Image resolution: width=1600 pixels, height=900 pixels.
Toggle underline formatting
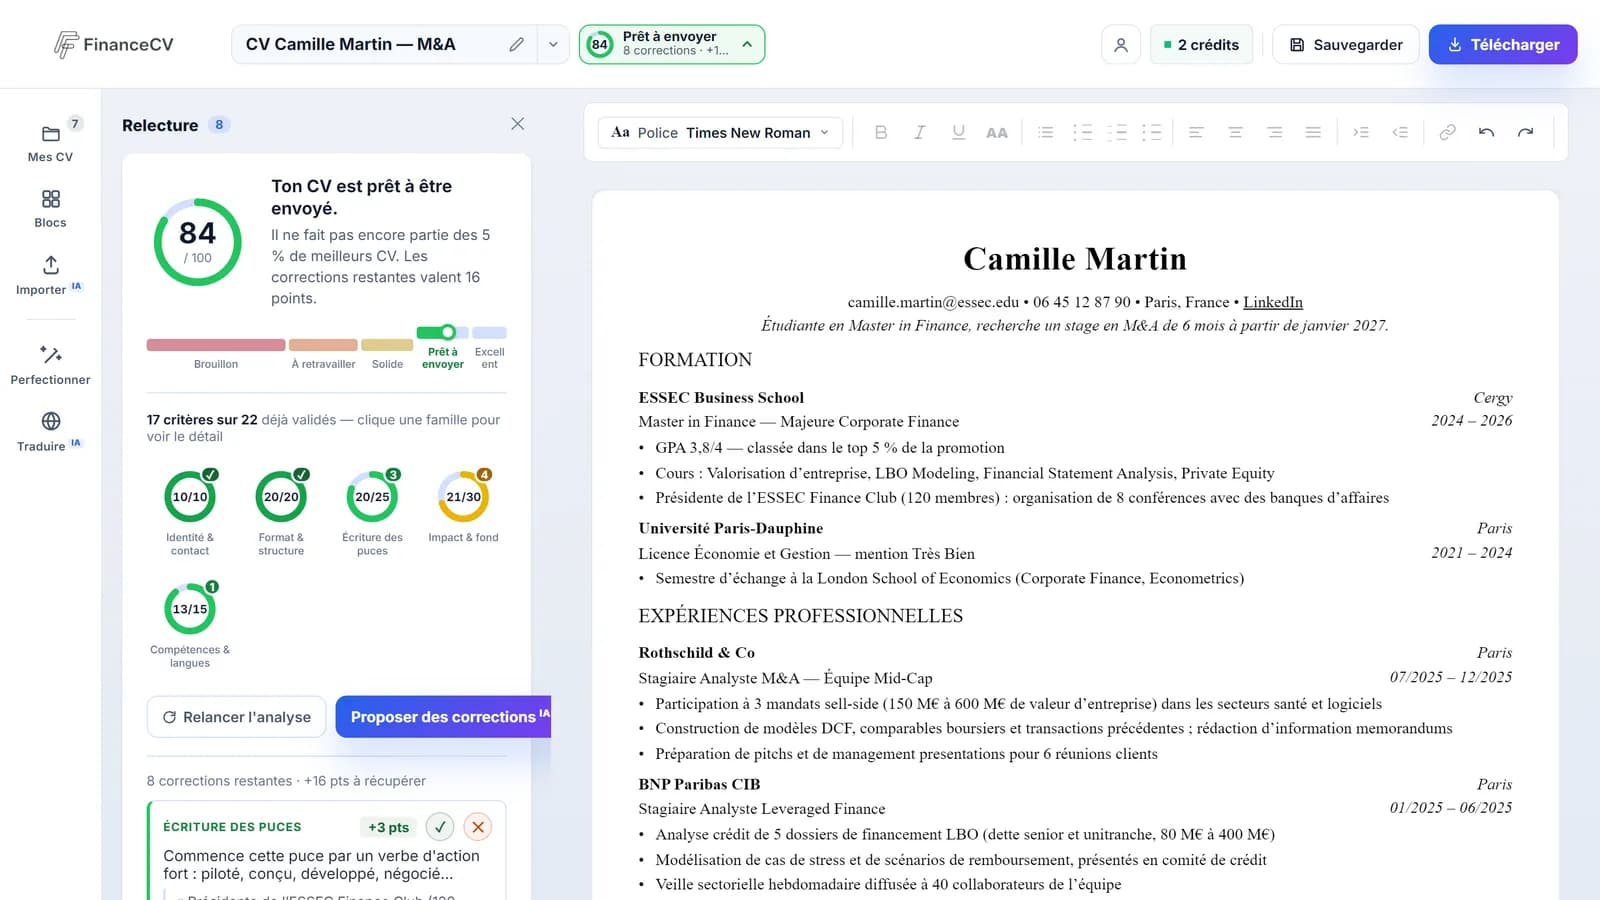(x=958, y=132)
